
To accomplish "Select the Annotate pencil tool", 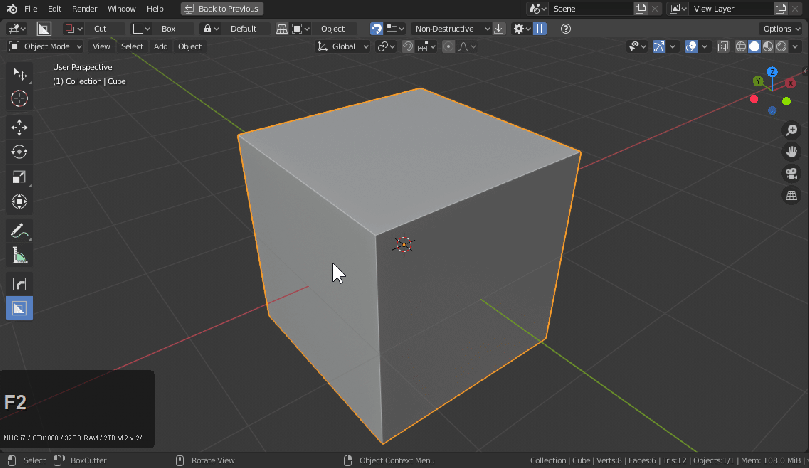I will (19, 231).
